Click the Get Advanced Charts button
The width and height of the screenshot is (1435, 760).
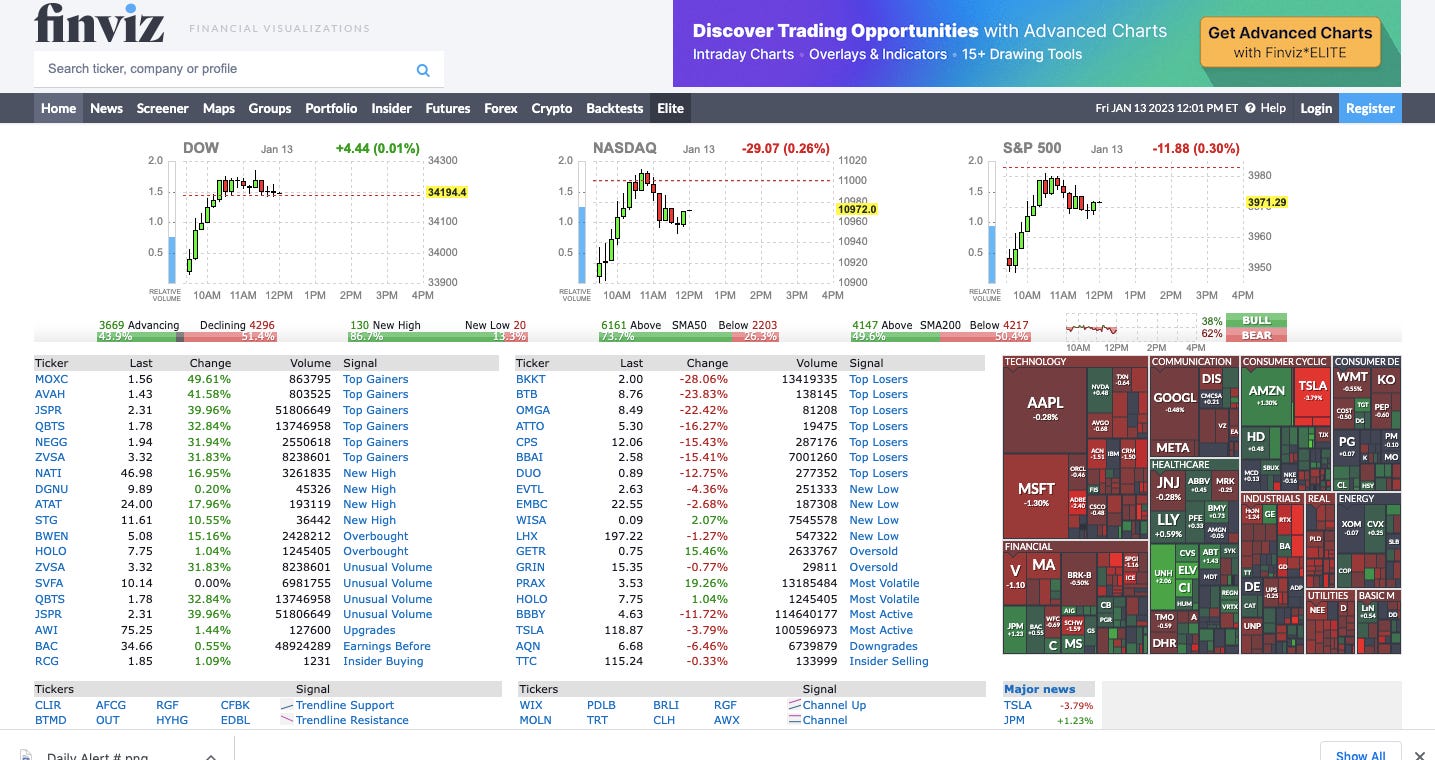coord(1289,43)
